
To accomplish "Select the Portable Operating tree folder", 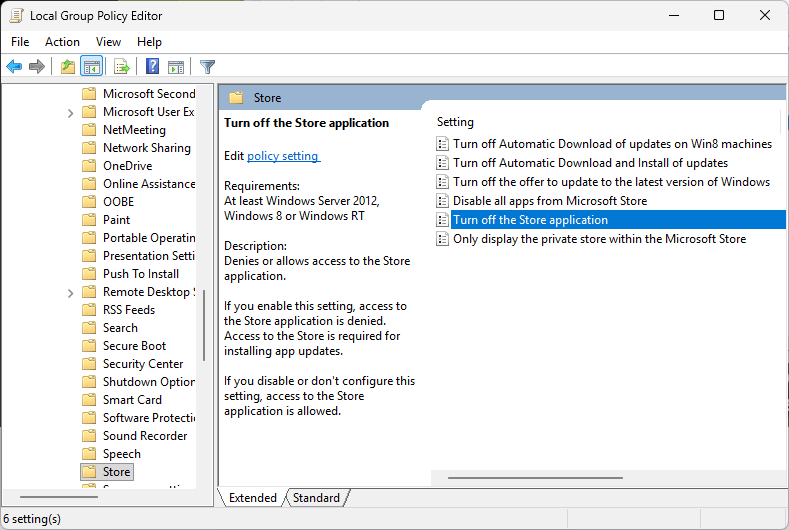I will click(x=149, y=238).
